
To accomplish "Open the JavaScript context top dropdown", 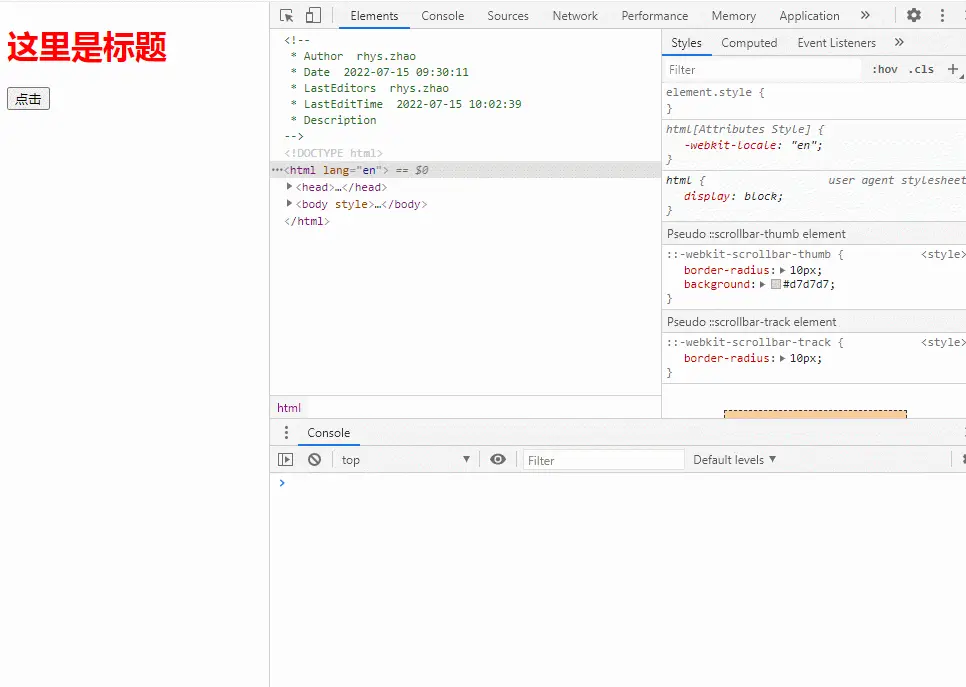I will coord(405,460).
